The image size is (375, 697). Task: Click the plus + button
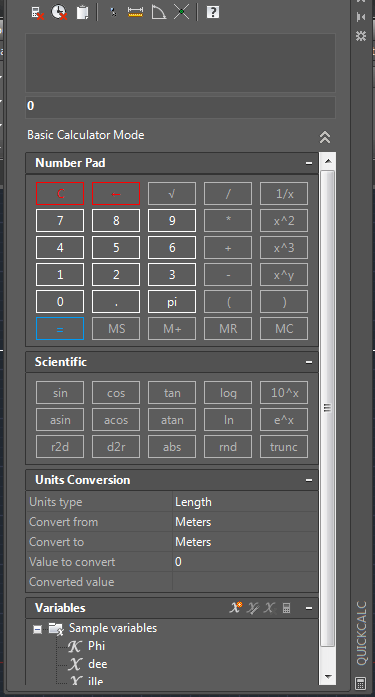tap(228, 248)
